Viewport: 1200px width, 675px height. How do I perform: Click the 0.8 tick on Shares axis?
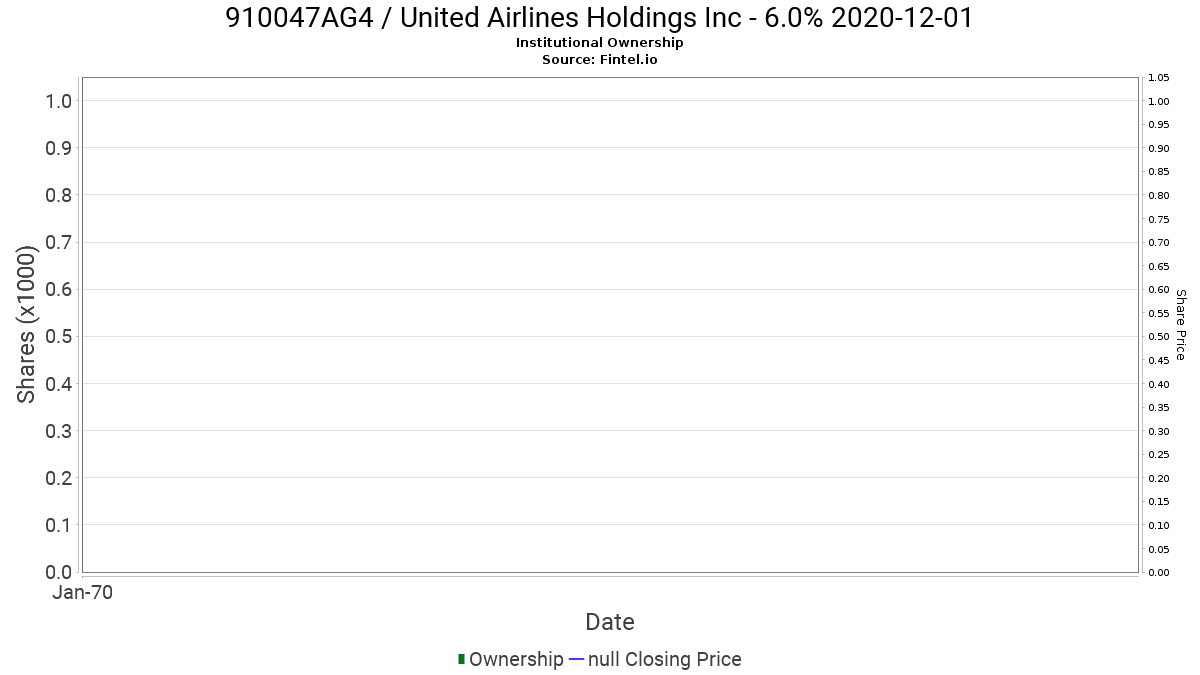point(58,195)
